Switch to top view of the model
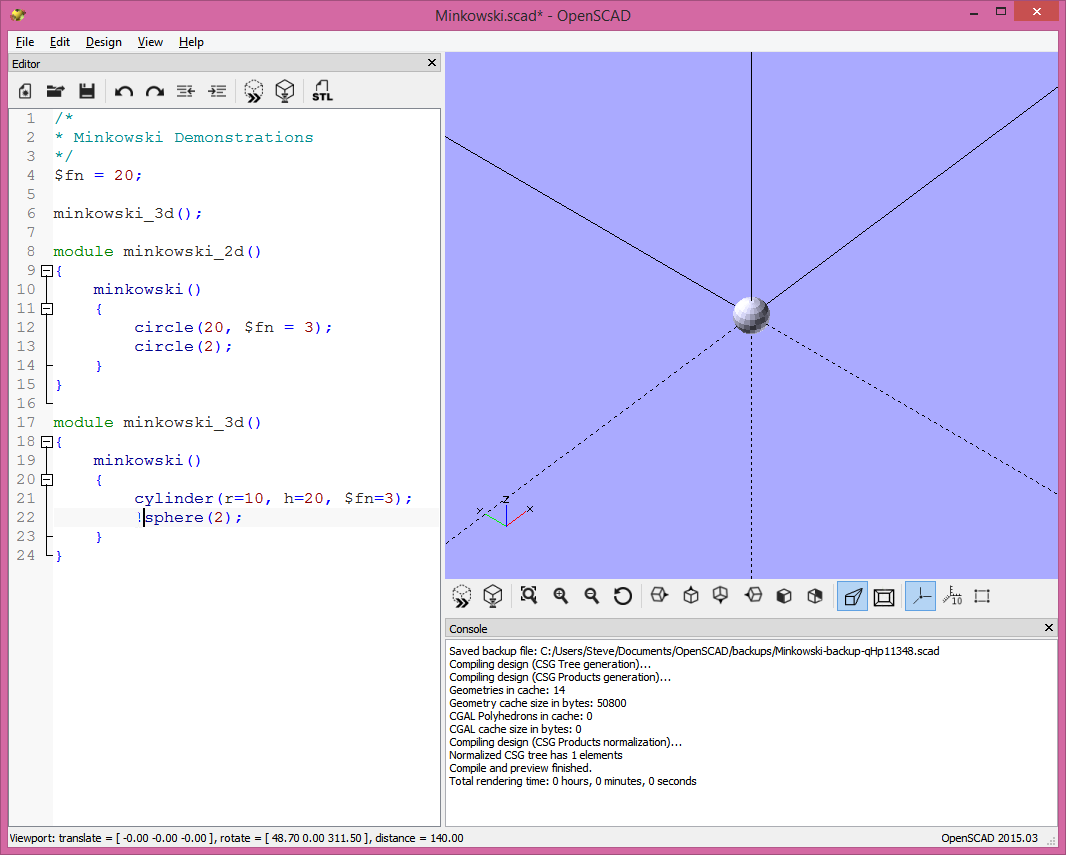Image resolution: width=1066 pixels, height=855 pixels. (690, 595)
